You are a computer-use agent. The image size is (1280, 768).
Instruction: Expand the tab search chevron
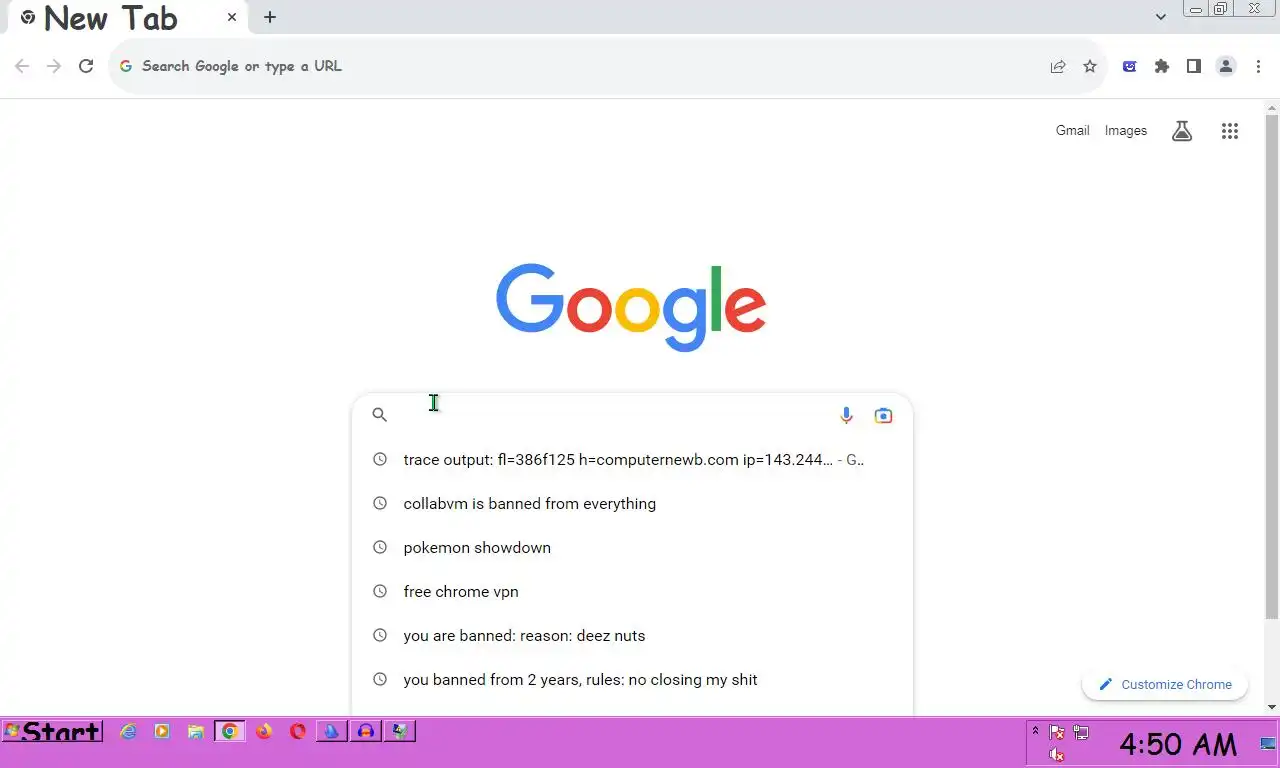click(1160, 17)
